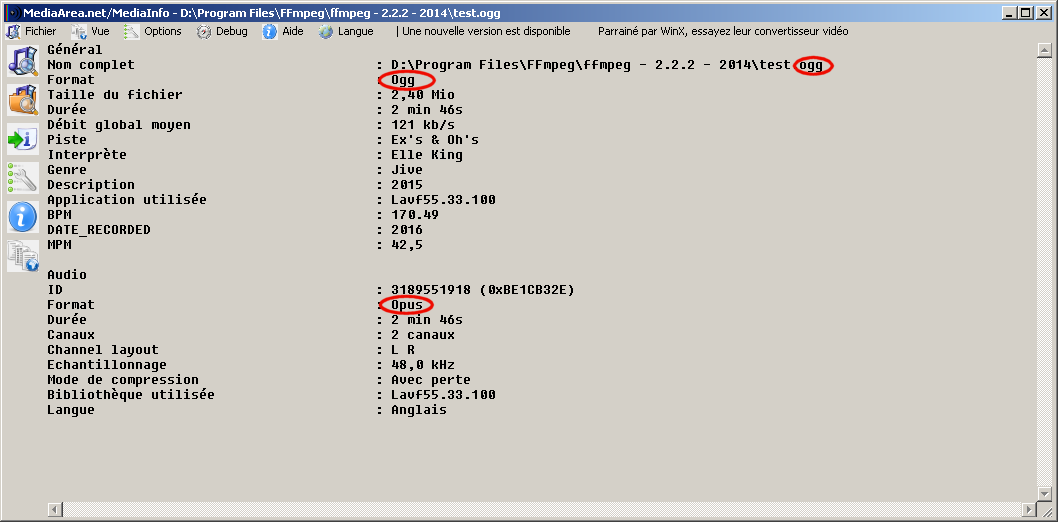
Task: Open the Vue menu
Action: tap(90, 31)
